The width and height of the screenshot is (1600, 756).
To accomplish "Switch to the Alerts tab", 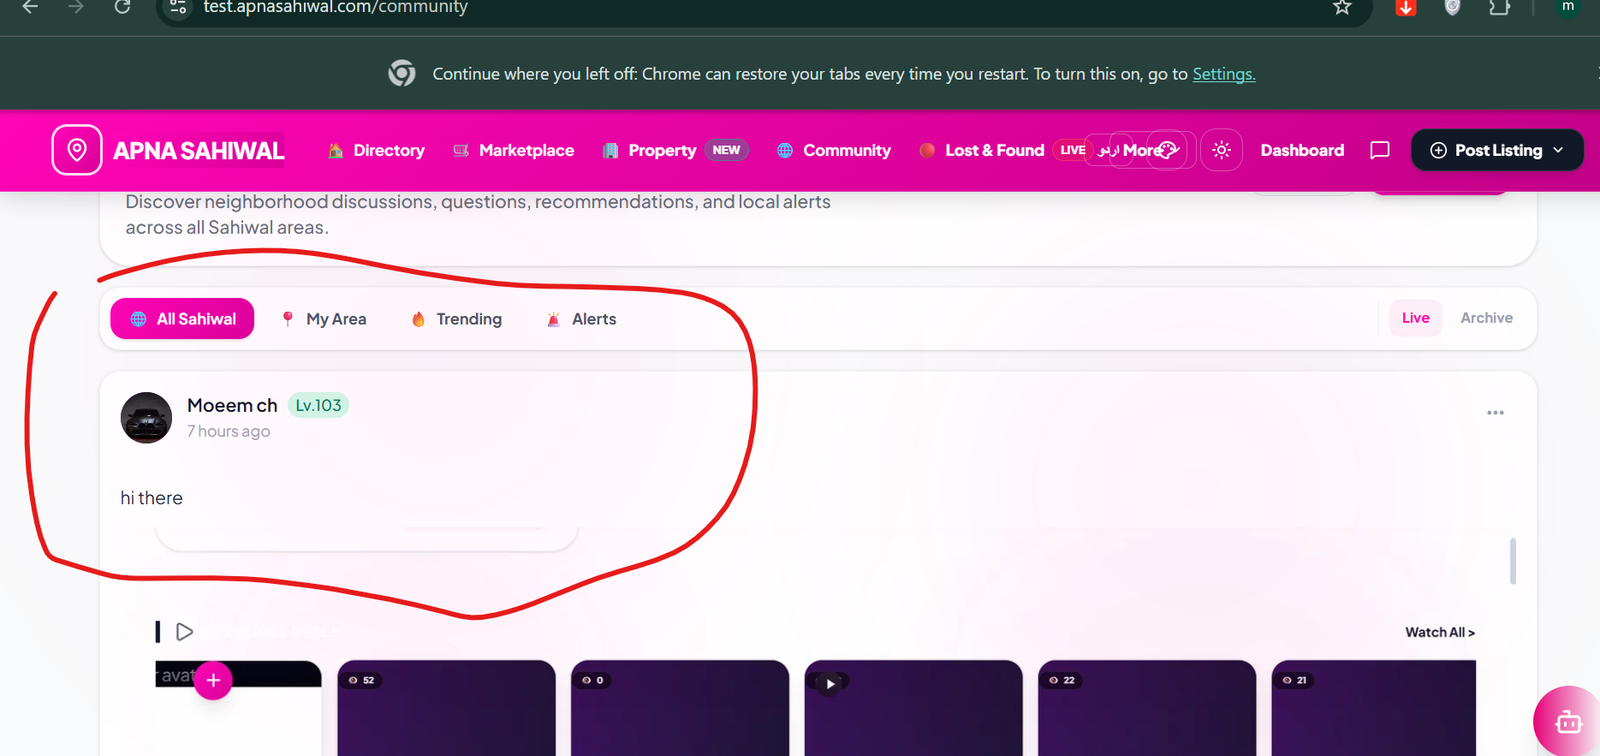I will tap(582, 319).
